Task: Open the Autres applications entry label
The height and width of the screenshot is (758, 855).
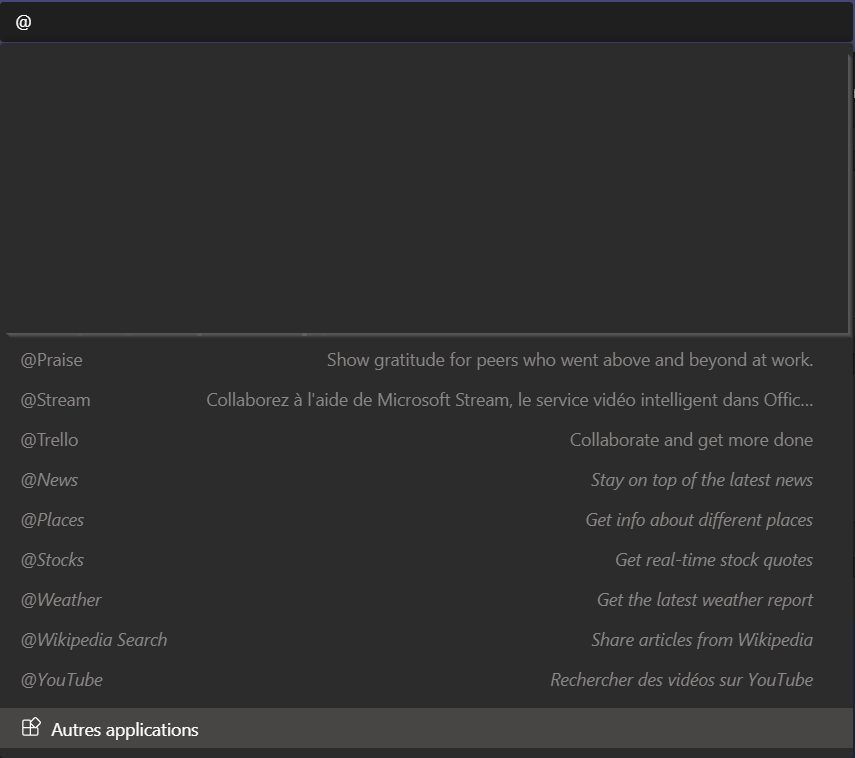Action: 124,730
